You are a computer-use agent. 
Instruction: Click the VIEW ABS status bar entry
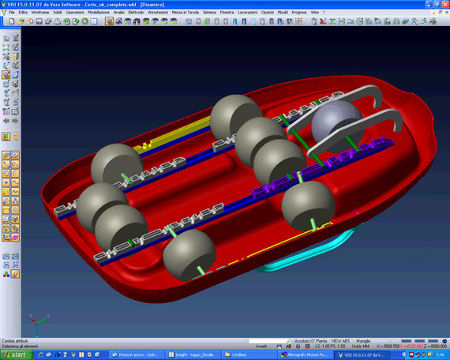[340, 341]
